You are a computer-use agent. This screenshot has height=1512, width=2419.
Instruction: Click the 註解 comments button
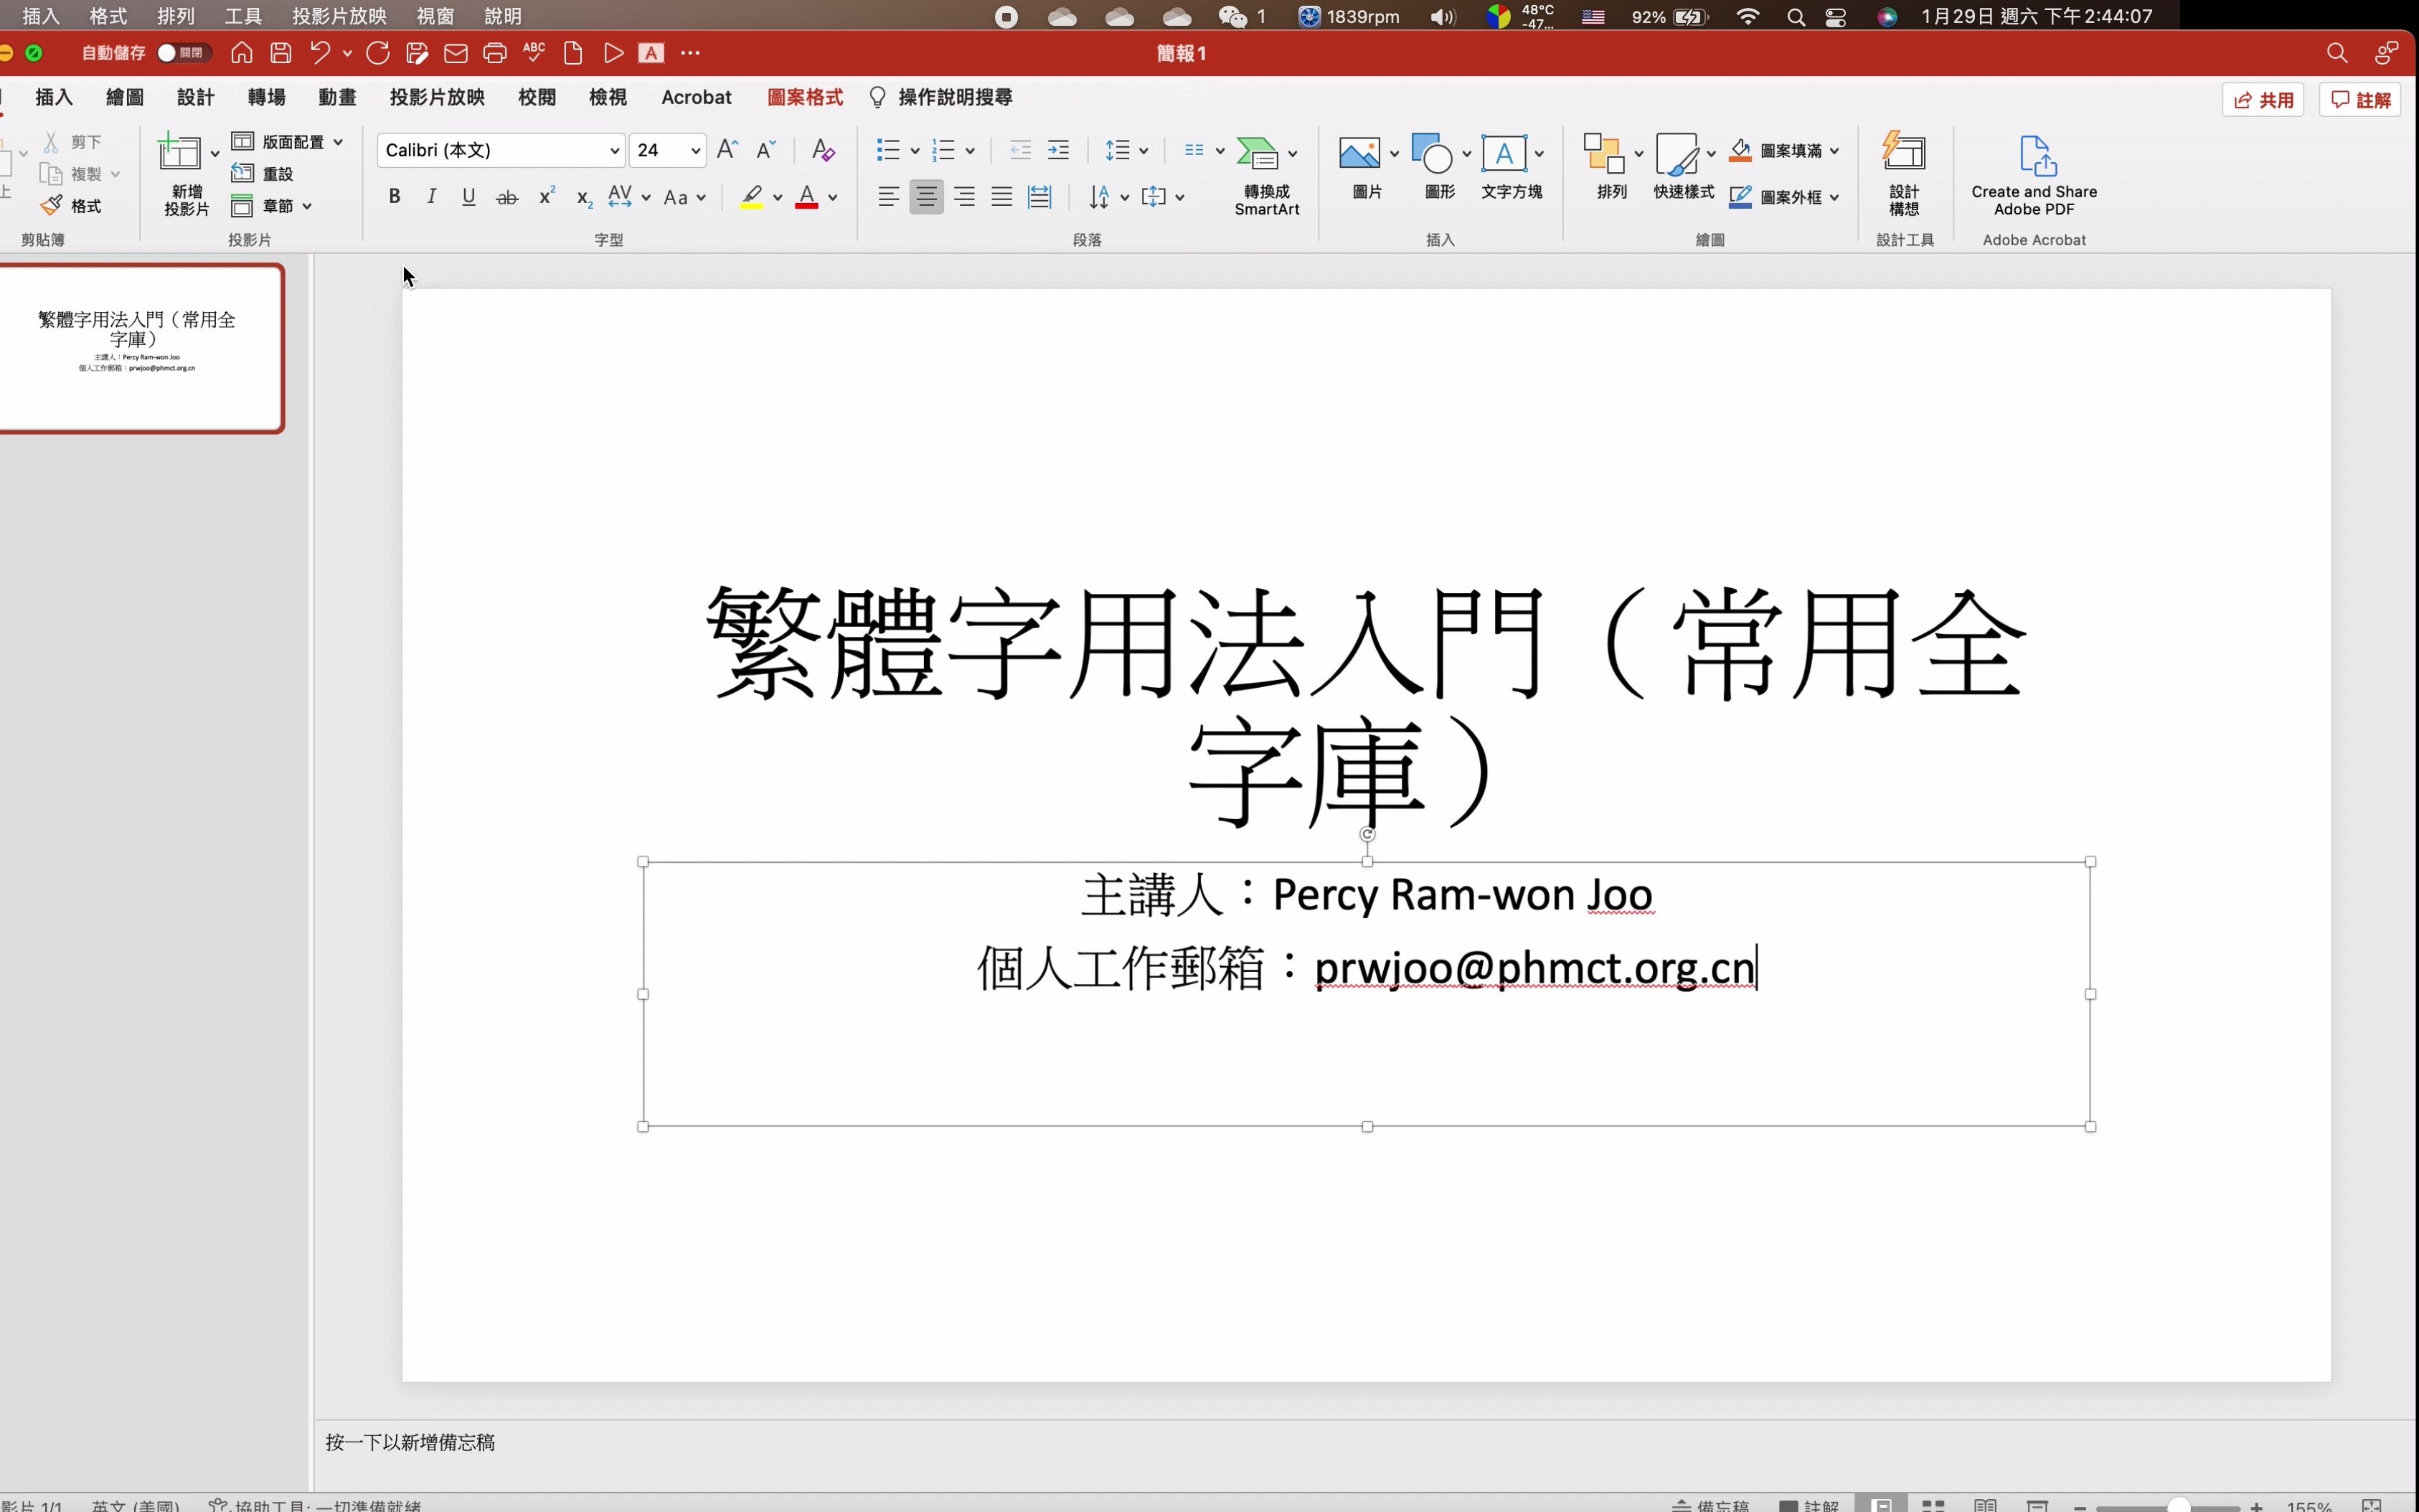pos(2360,100)
